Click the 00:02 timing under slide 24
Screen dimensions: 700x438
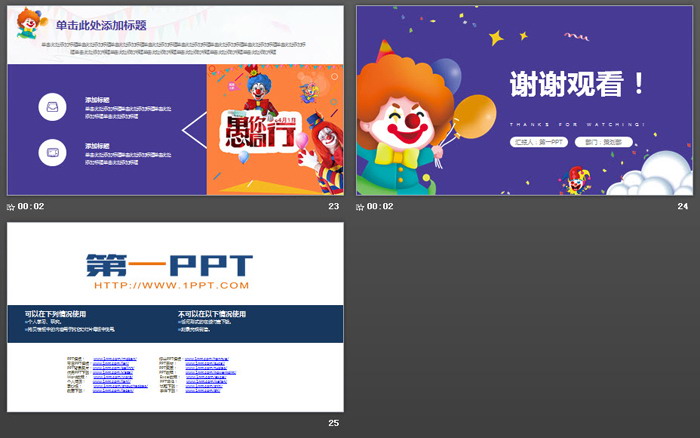(380, 206)
